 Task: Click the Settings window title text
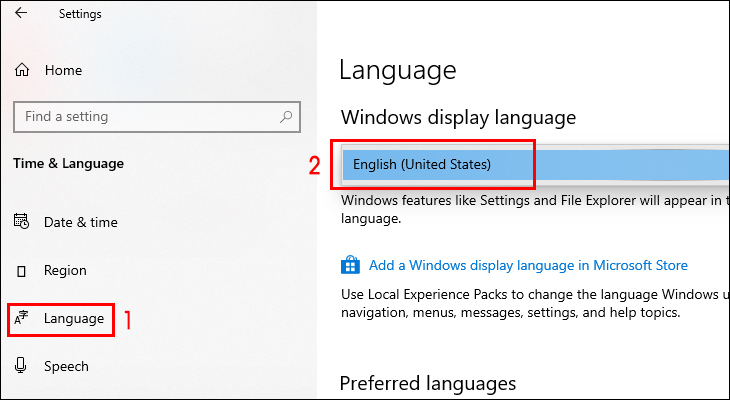80,14
